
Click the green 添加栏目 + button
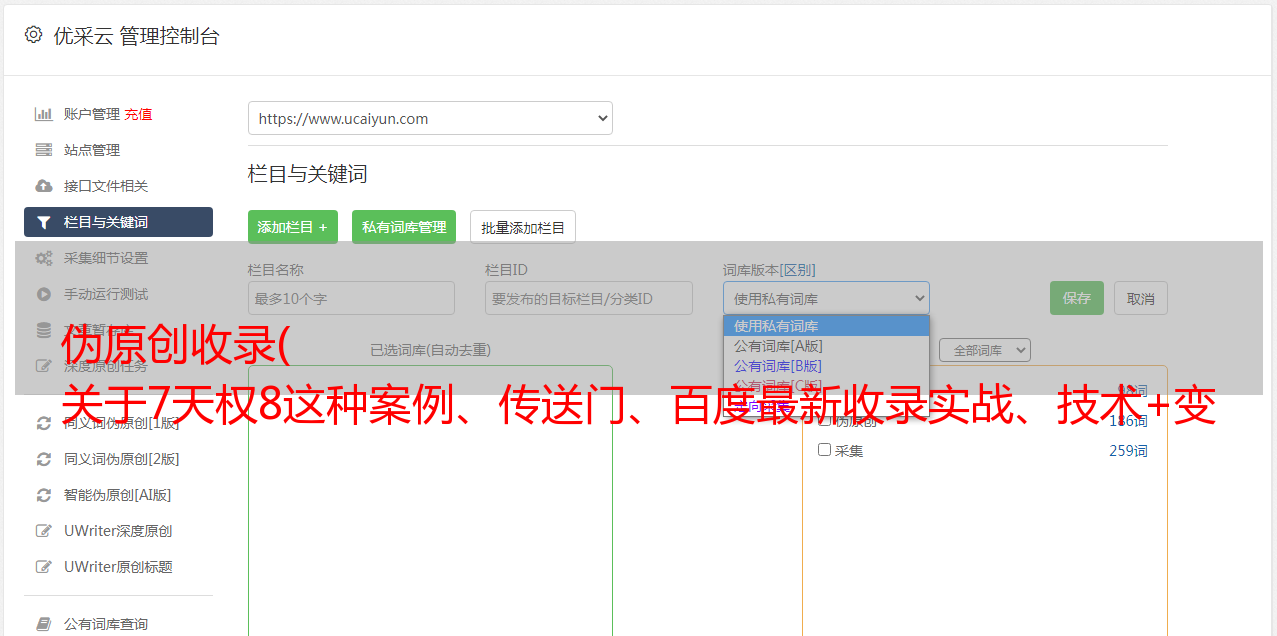click(x=293, y=227)
